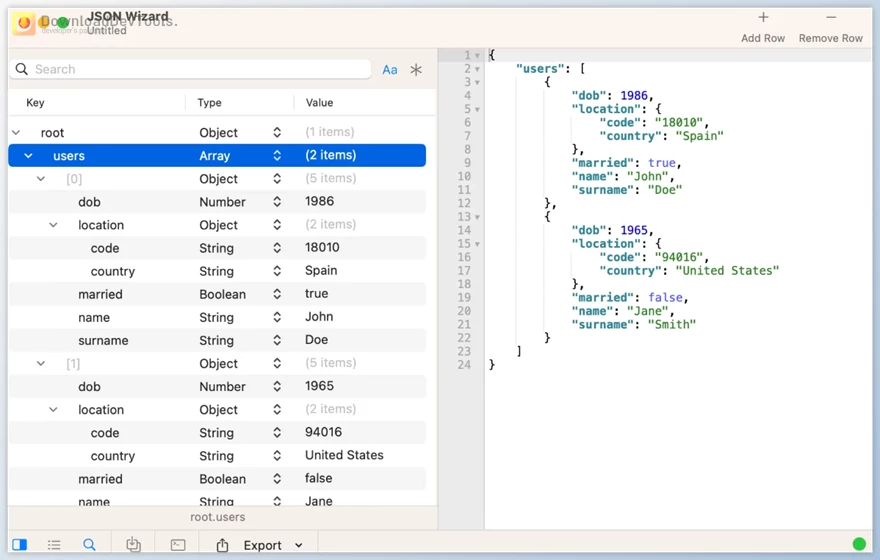Click the magnifier icon in bottom bar
880x560 pixels.
coord(89,544)
